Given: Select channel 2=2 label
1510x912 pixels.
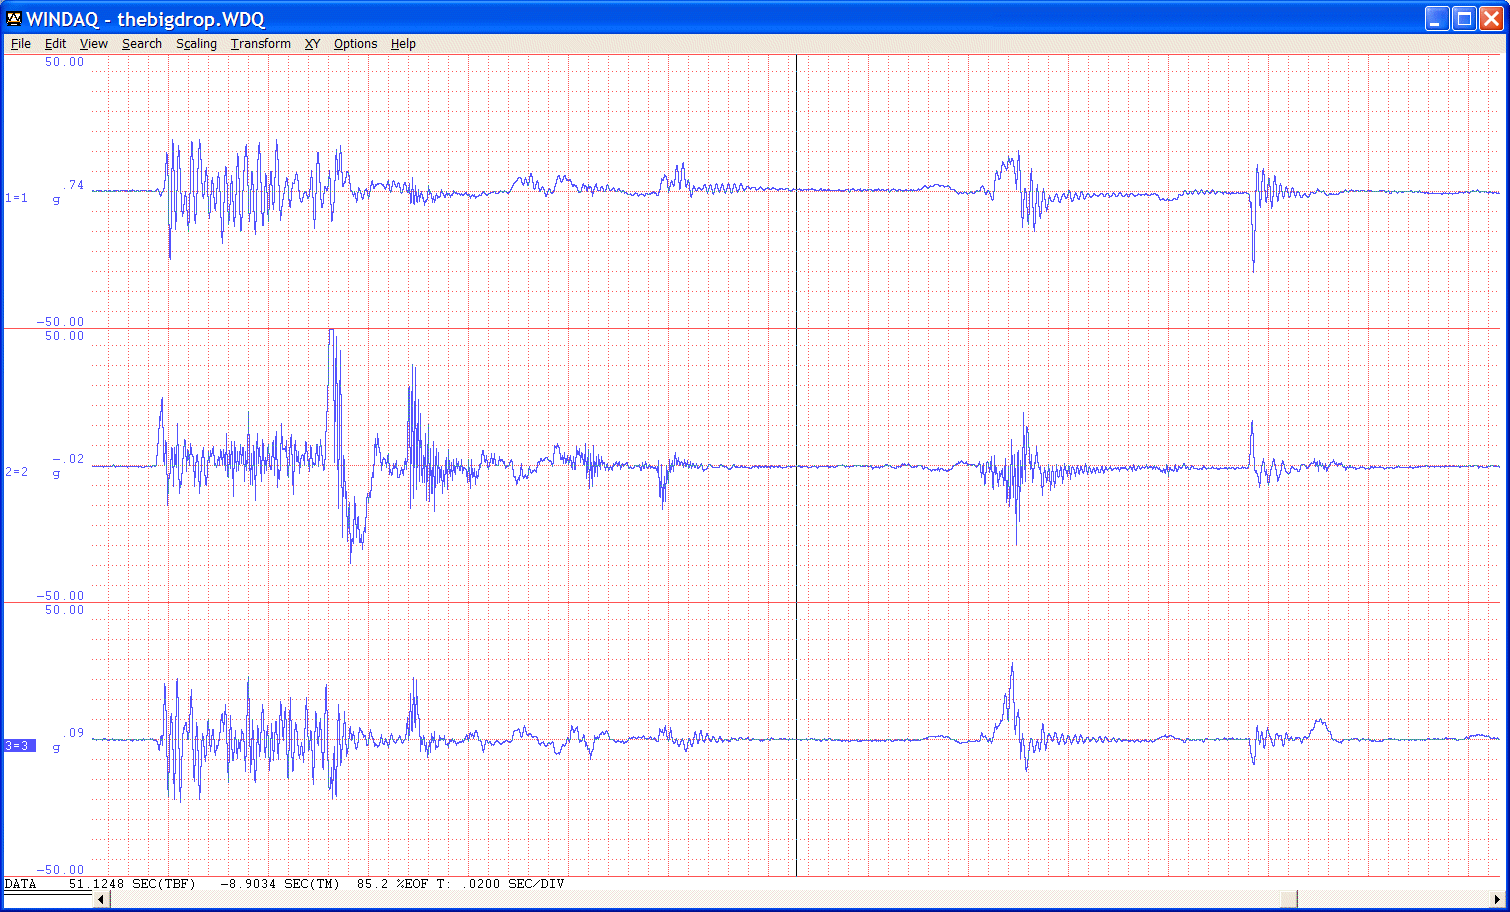Looking at the screenshot, I should pyautogui.click(x=17, y=472).
